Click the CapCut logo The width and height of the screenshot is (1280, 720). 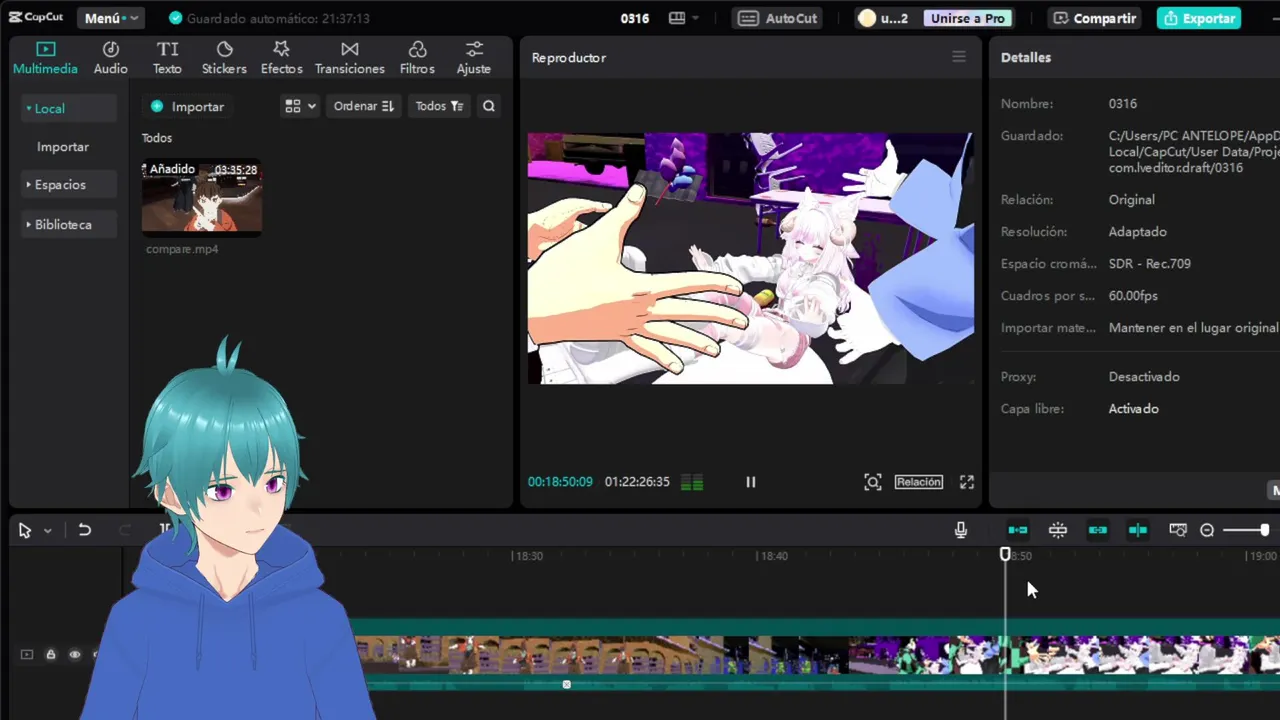36,17
